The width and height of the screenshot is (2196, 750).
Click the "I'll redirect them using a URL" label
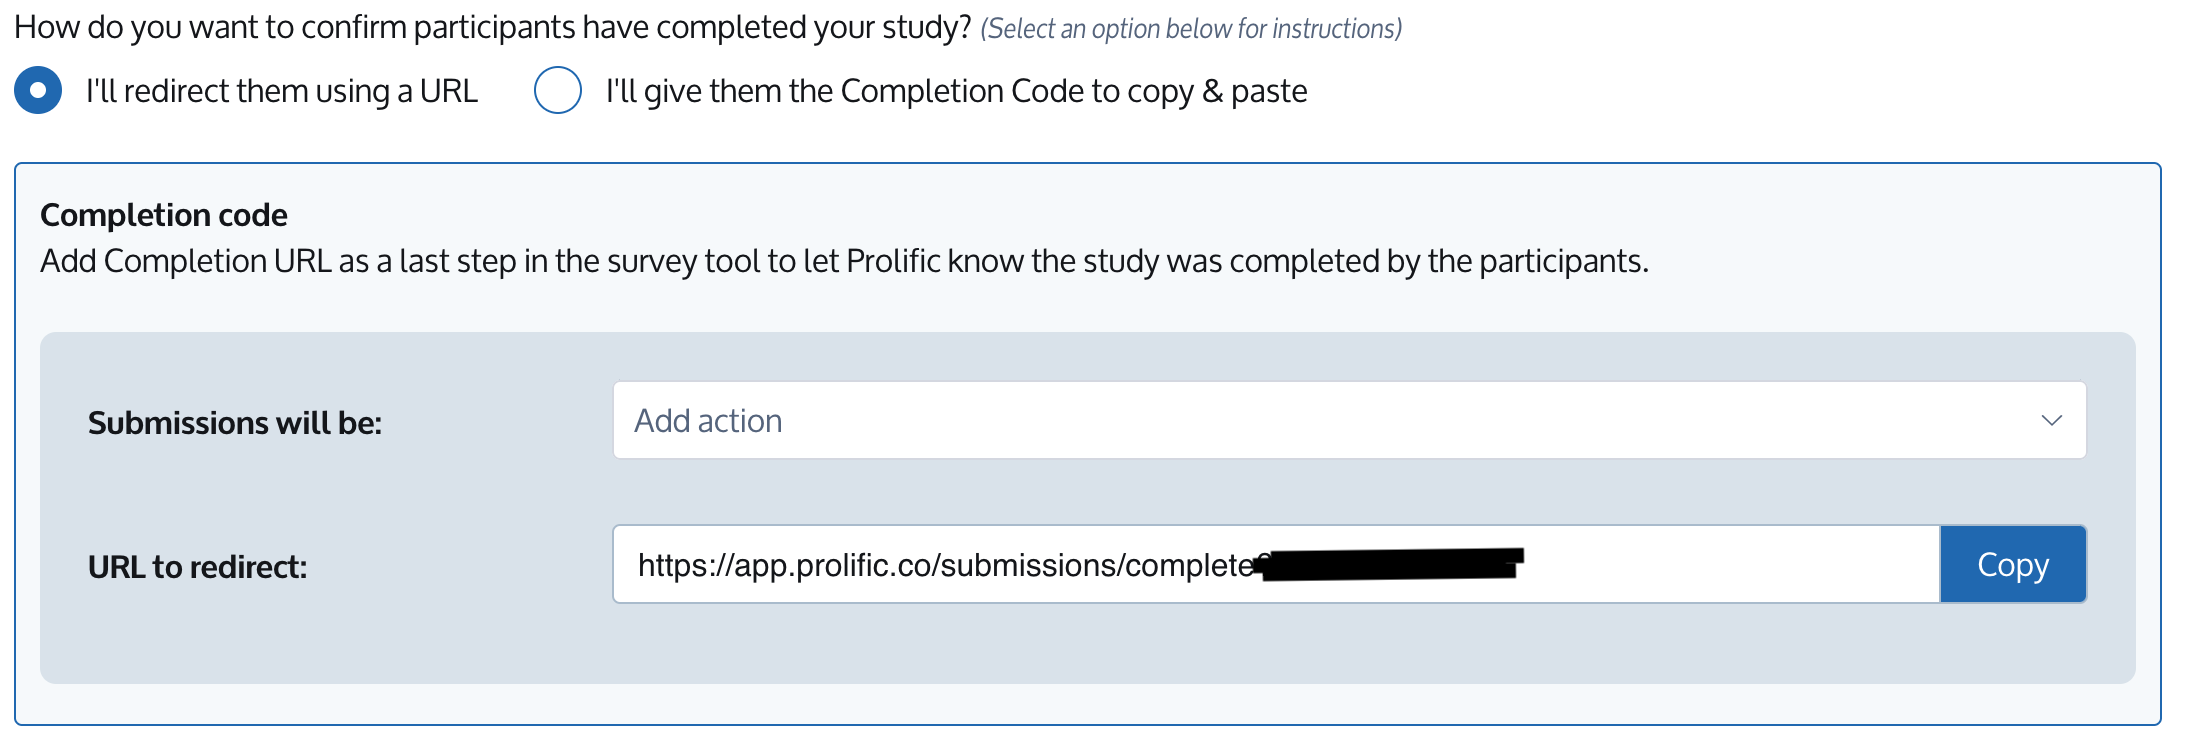tap(282, 91)
